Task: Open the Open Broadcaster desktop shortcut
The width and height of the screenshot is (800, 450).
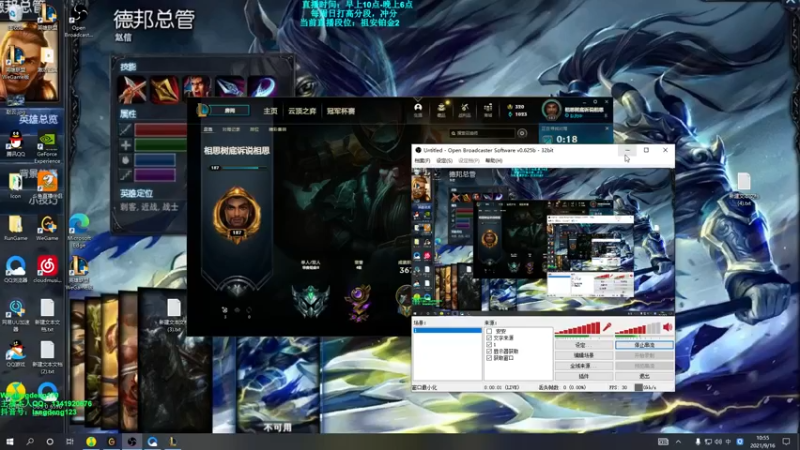Action: [79, 21]
